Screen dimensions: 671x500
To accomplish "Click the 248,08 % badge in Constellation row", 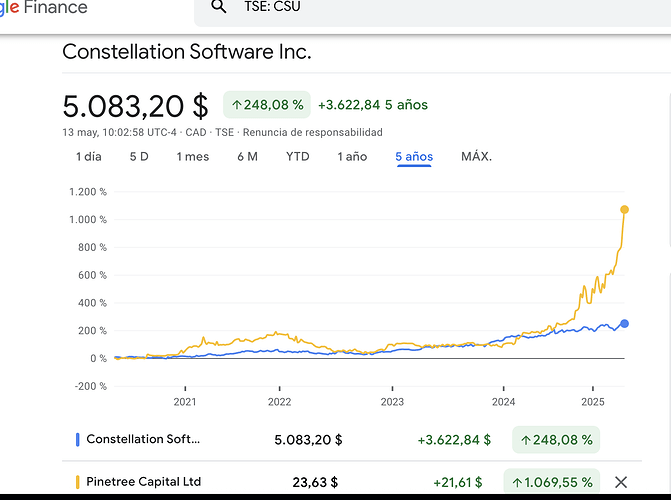I will tap(556, 440).
